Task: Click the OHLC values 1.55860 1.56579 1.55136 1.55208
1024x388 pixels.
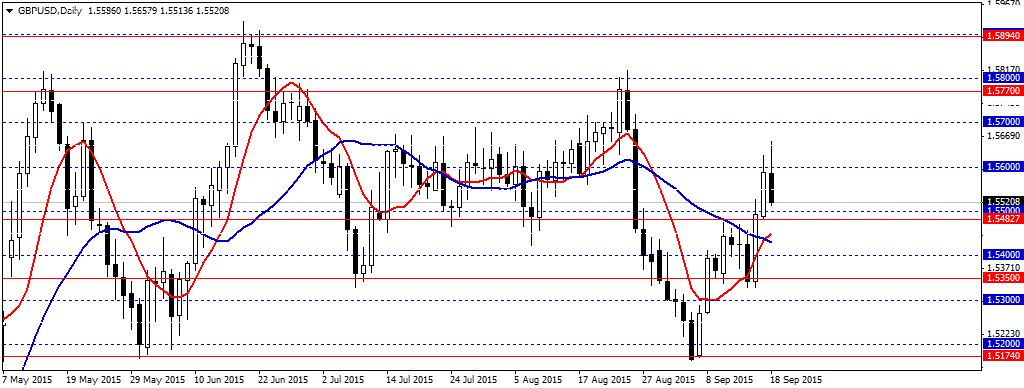Action: click(159, 11)
